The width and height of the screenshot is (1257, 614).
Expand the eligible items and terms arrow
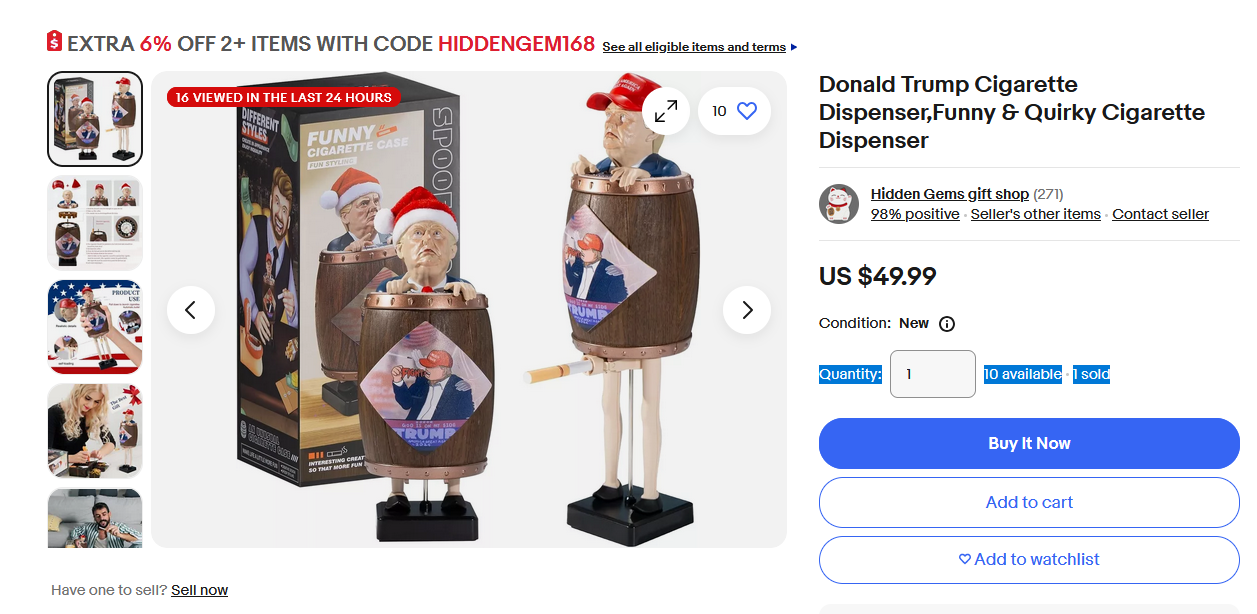click(x=794, y=47)
